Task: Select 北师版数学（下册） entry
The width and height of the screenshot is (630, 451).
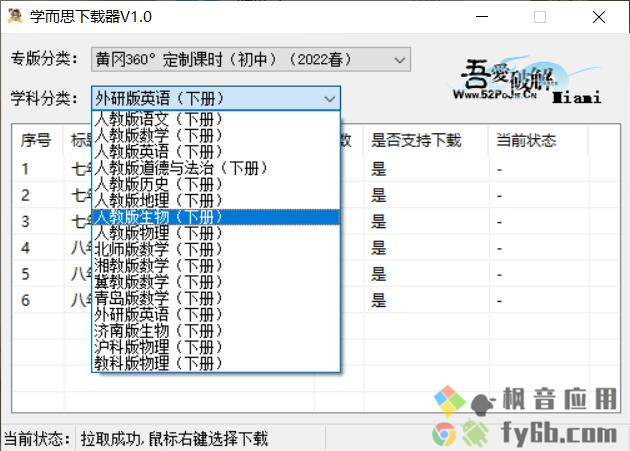Action: click(x=216, y=250)
